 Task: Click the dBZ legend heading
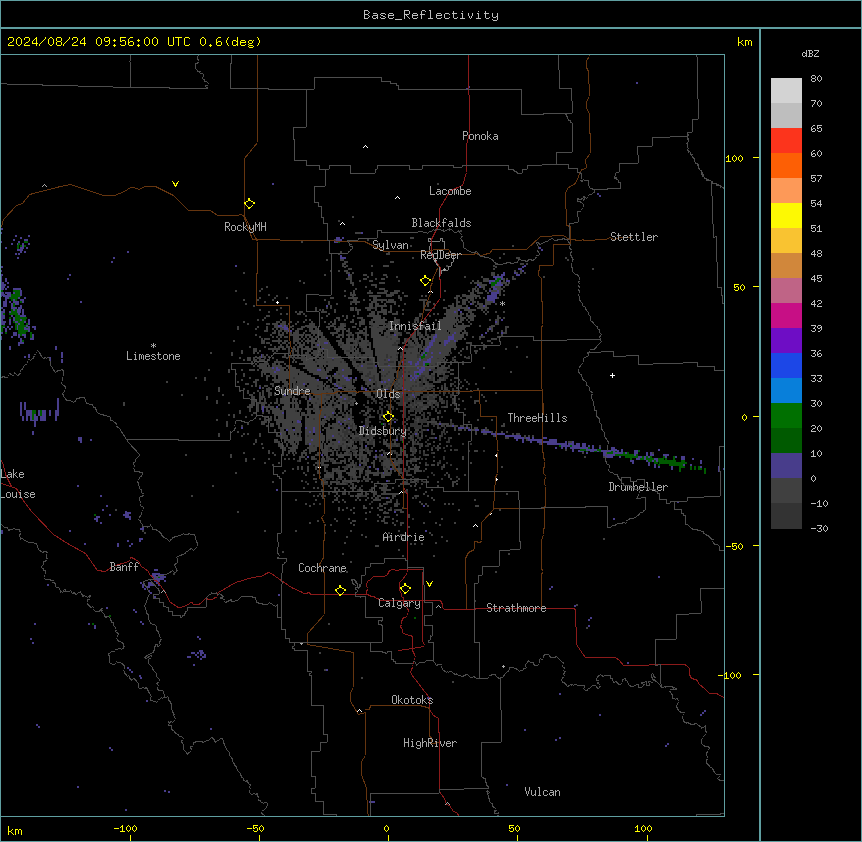tap(810, 53)
